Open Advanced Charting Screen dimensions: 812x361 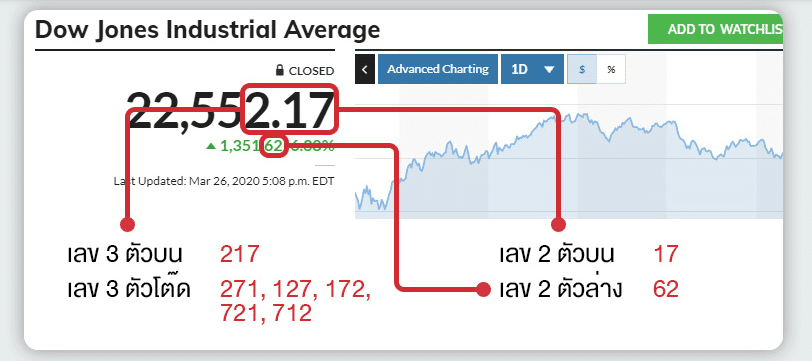(x=438, y=69)
